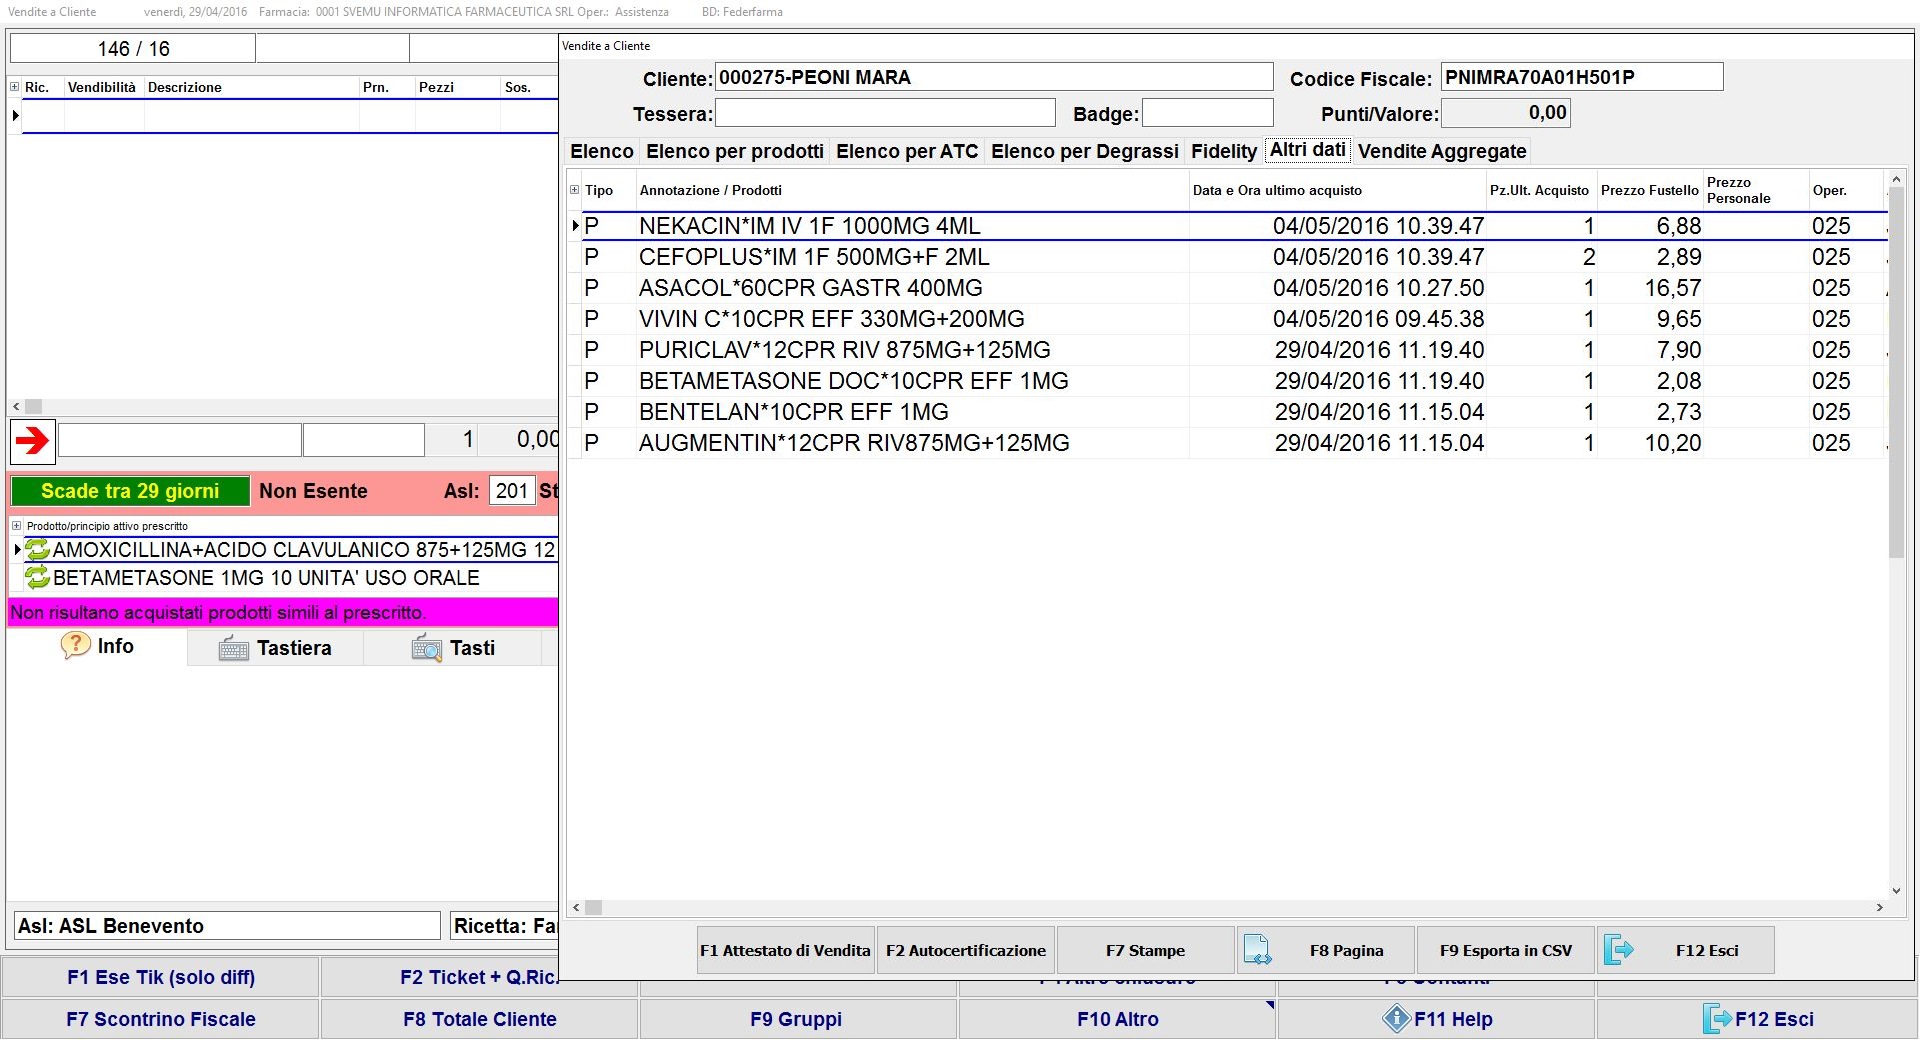The image size is (1920, 1040).
Task: Switch to Elenco per ATC tab
Action: pyautogui.click(x=906, y=151)
